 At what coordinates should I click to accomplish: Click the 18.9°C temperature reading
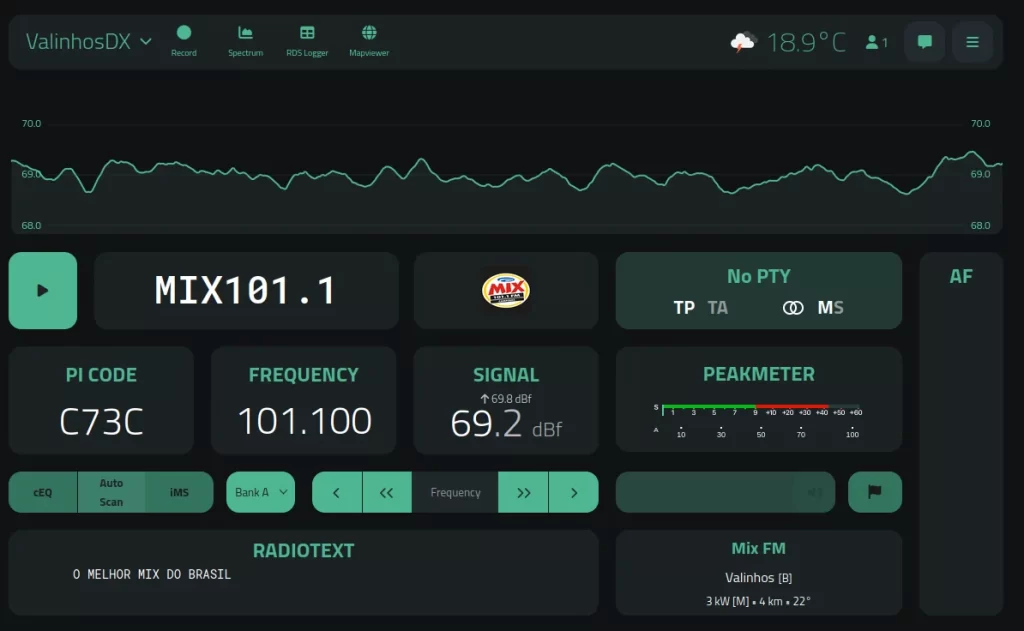(x=807, y=42)
